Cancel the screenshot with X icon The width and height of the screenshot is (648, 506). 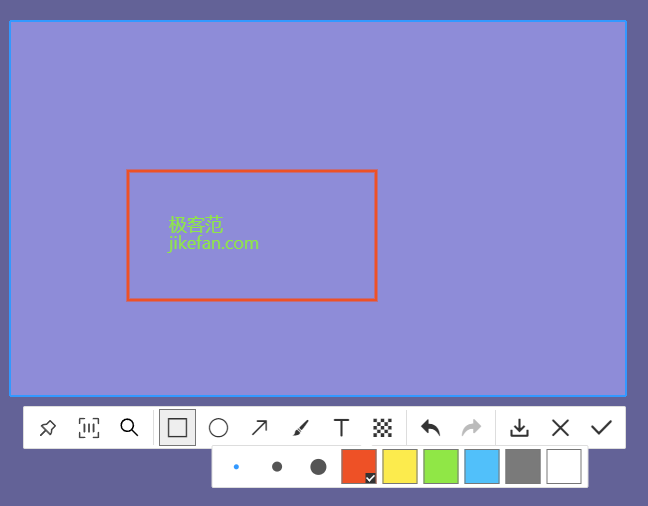click(560, 427)
